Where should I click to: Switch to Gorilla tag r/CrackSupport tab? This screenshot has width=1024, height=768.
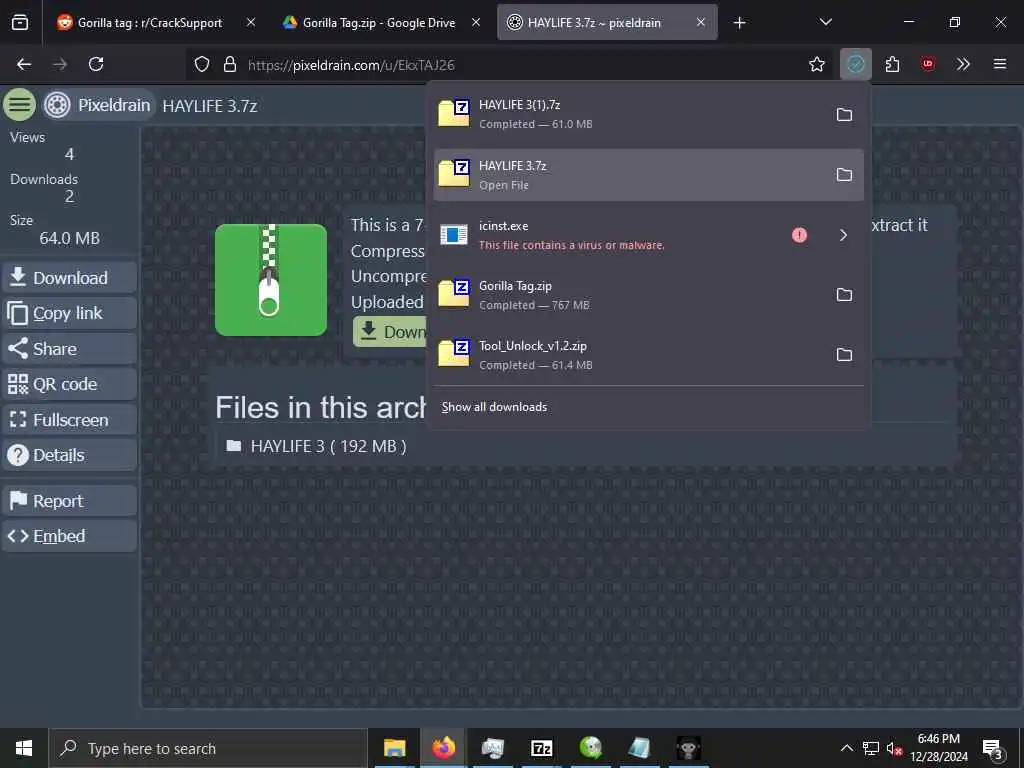tap(150, 23)
